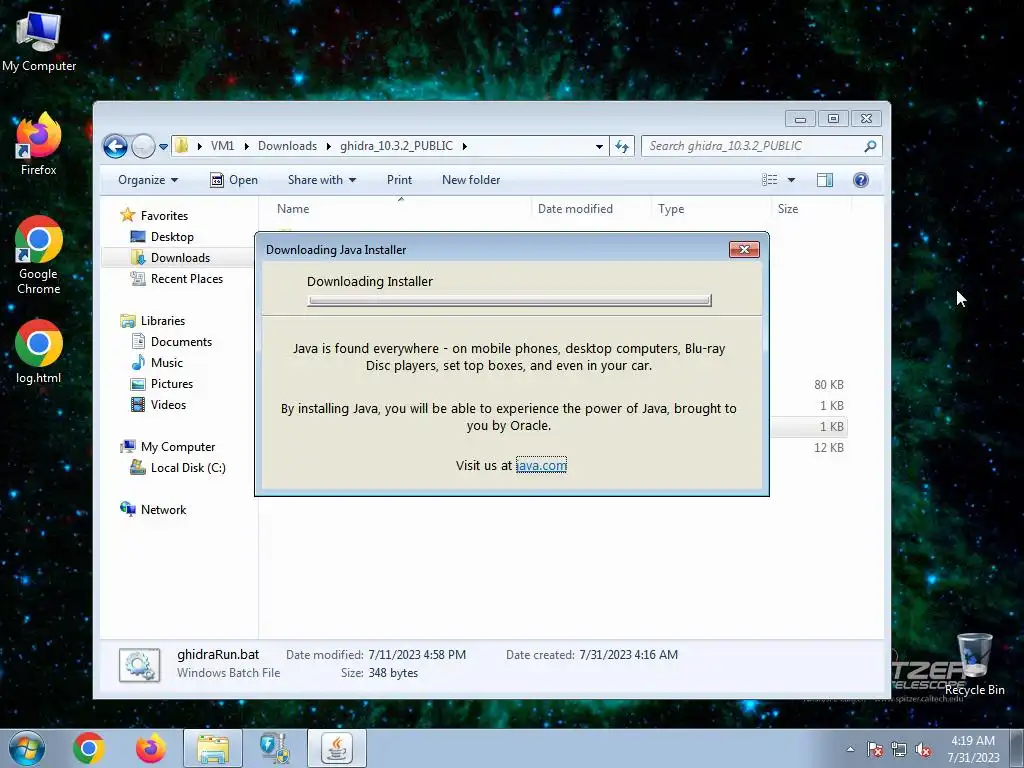
Task: Toggle the preview pane button
Action: click(825, 180)
